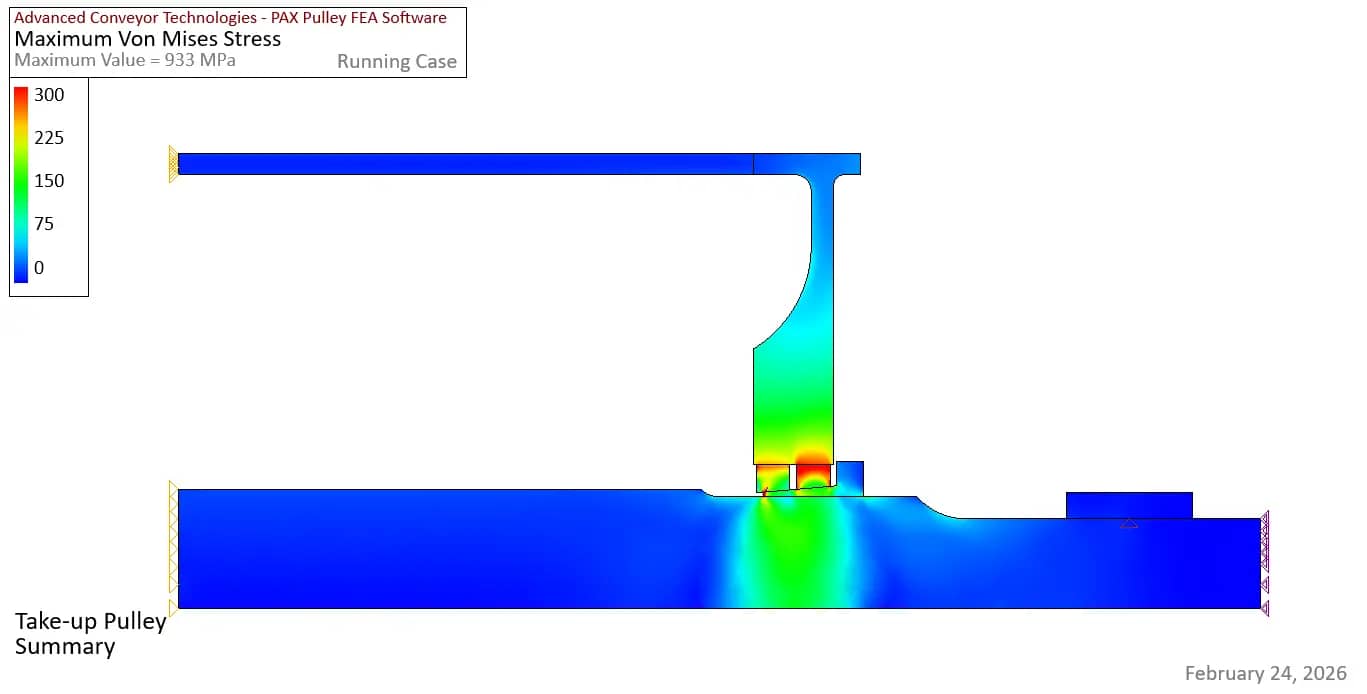Click the 225 legend value

click(x=49, y=138)
